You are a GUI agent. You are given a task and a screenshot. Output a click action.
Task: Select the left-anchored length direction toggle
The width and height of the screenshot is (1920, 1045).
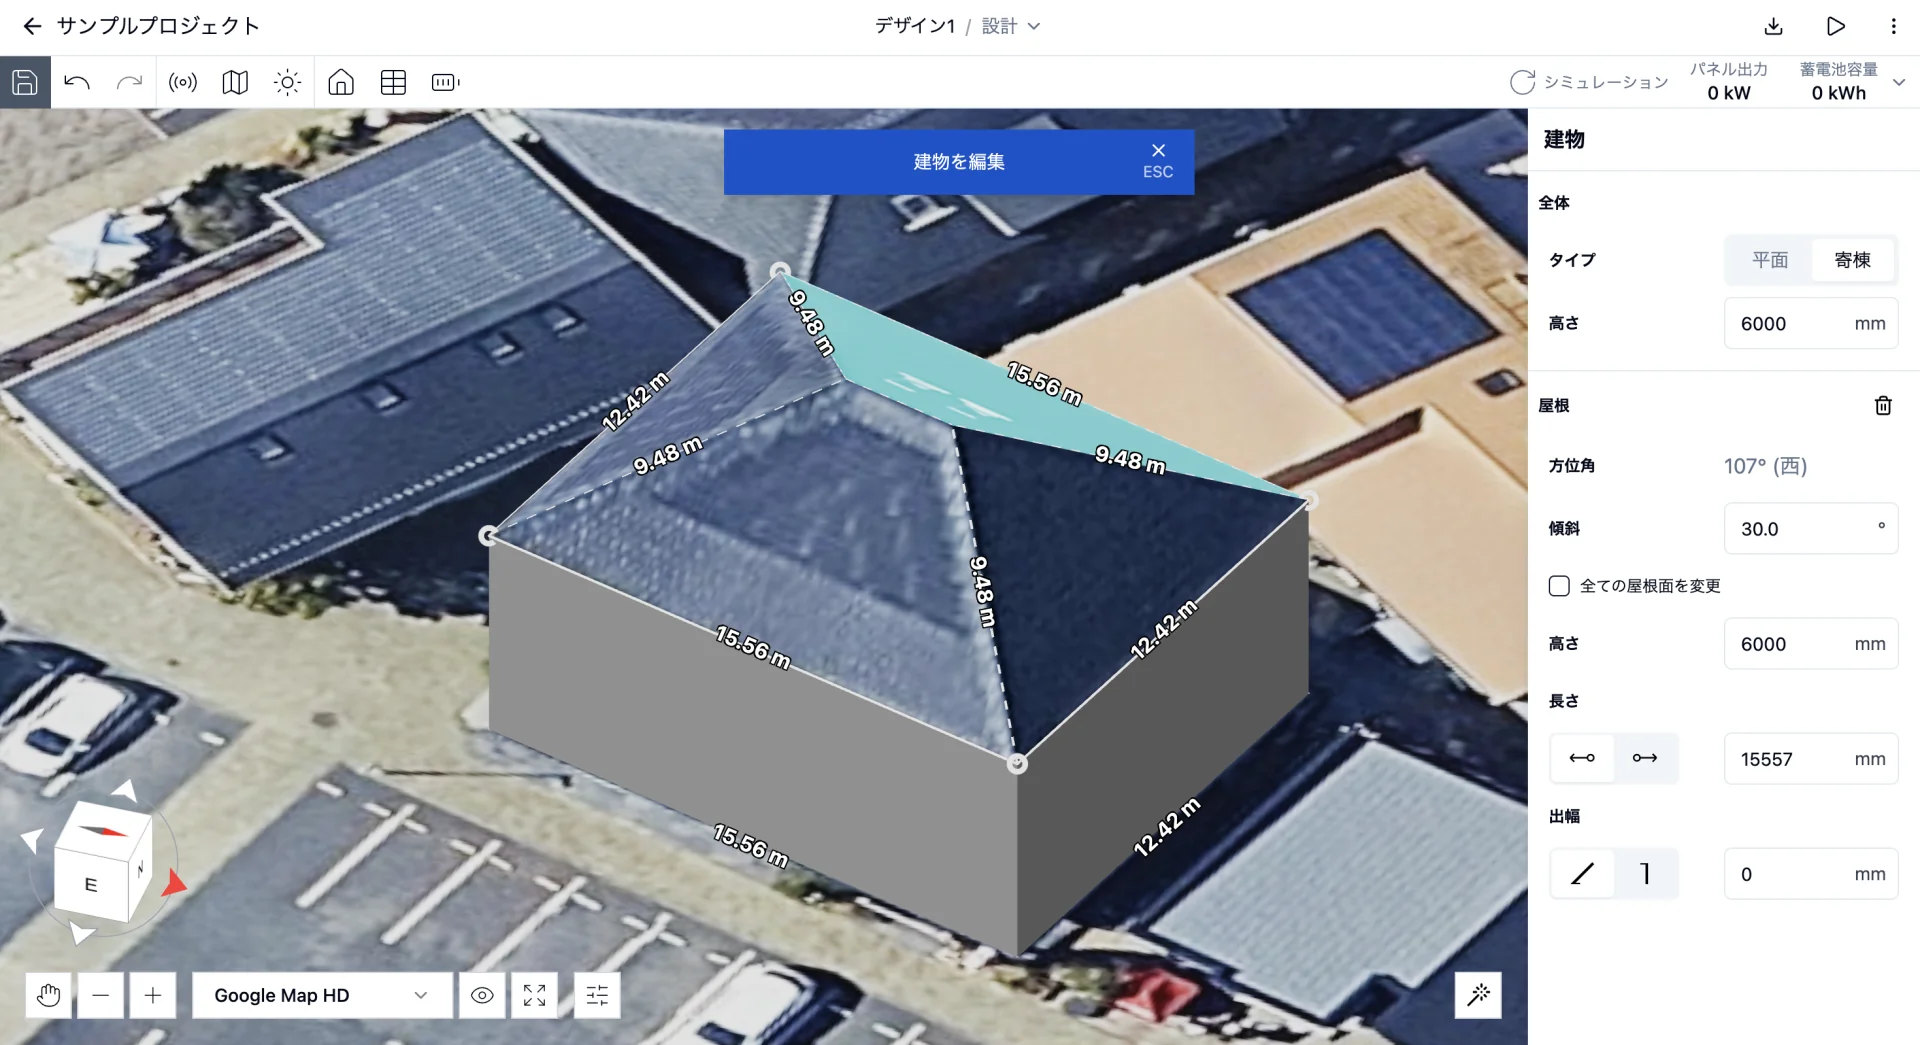point(1582,758)
